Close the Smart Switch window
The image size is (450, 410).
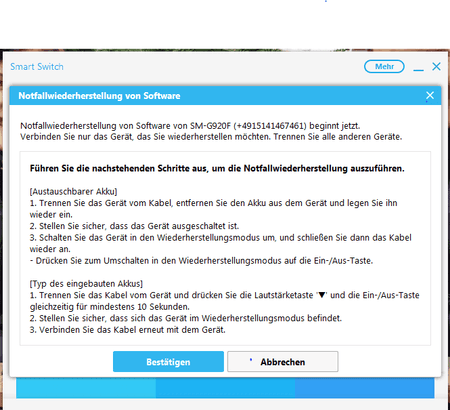436,66
